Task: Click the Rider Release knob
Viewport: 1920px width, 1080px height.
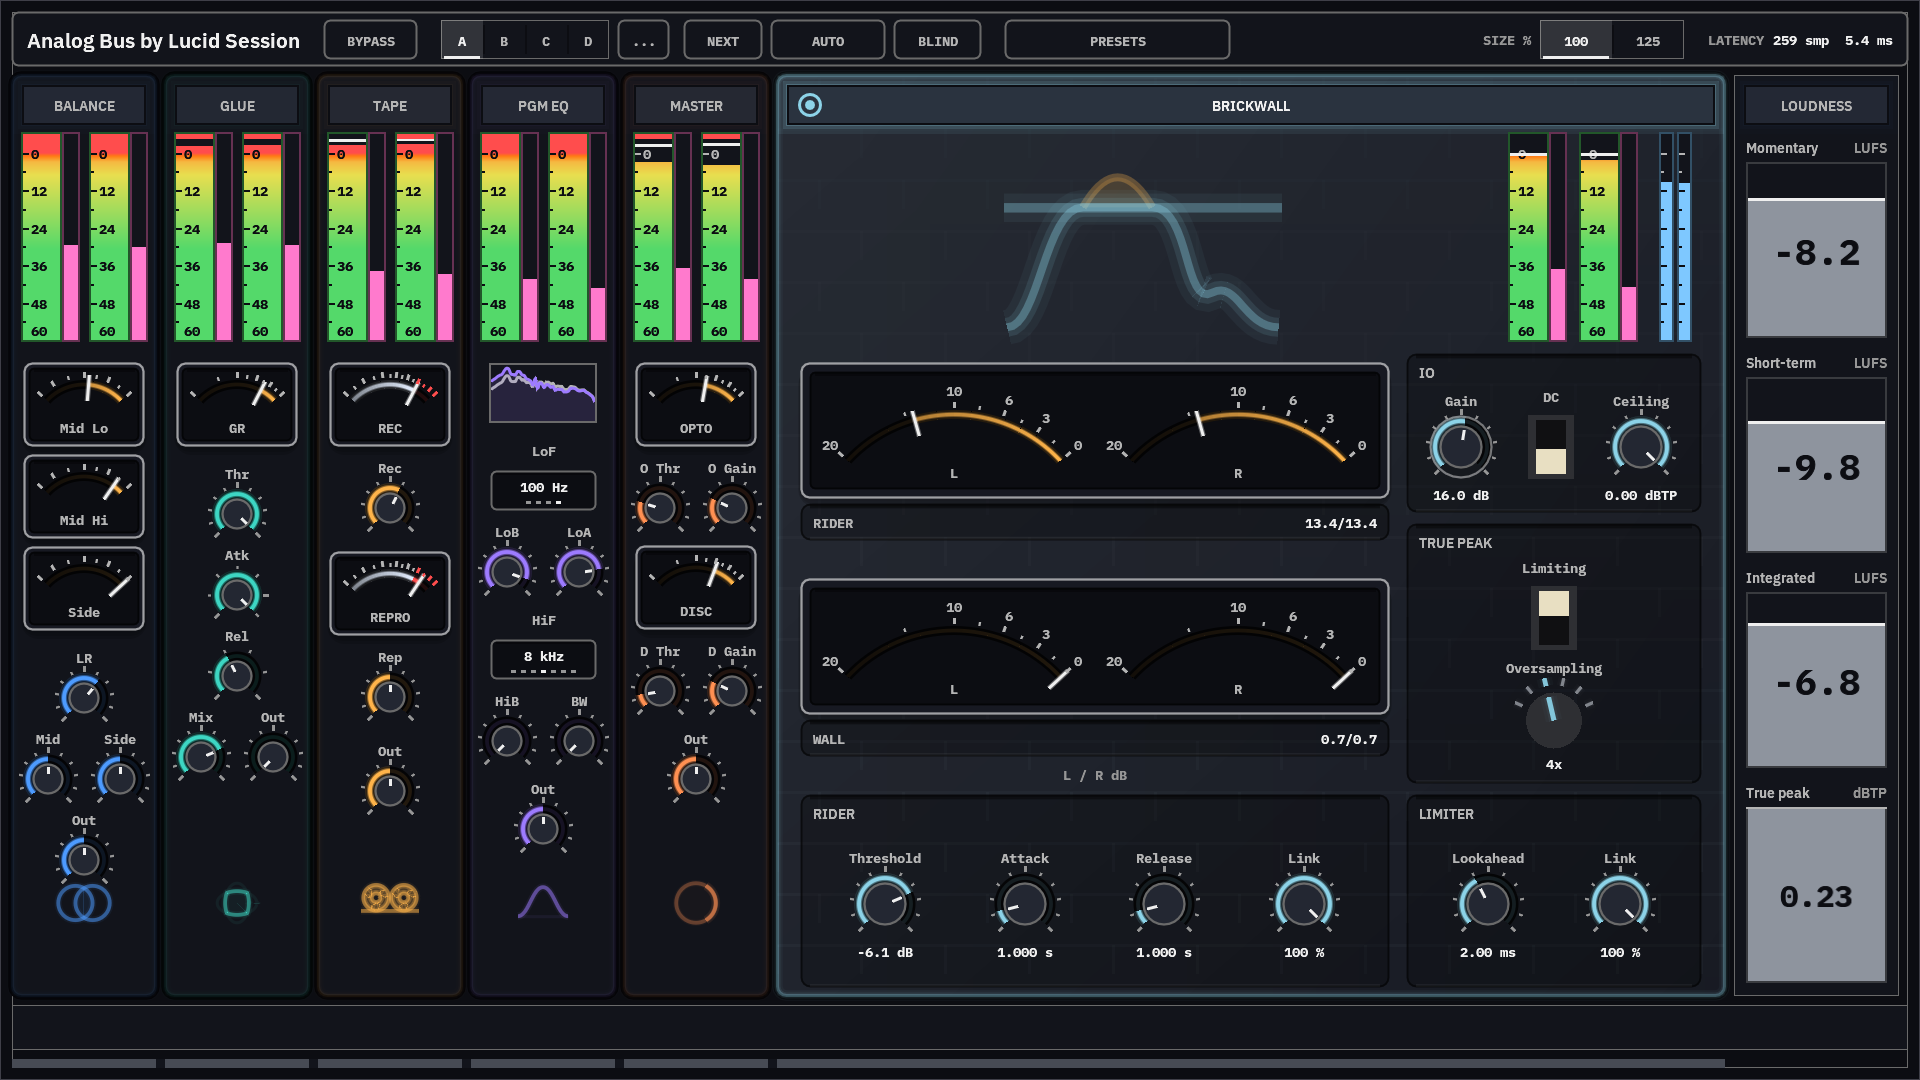Action: click(x=1164, y=903)
